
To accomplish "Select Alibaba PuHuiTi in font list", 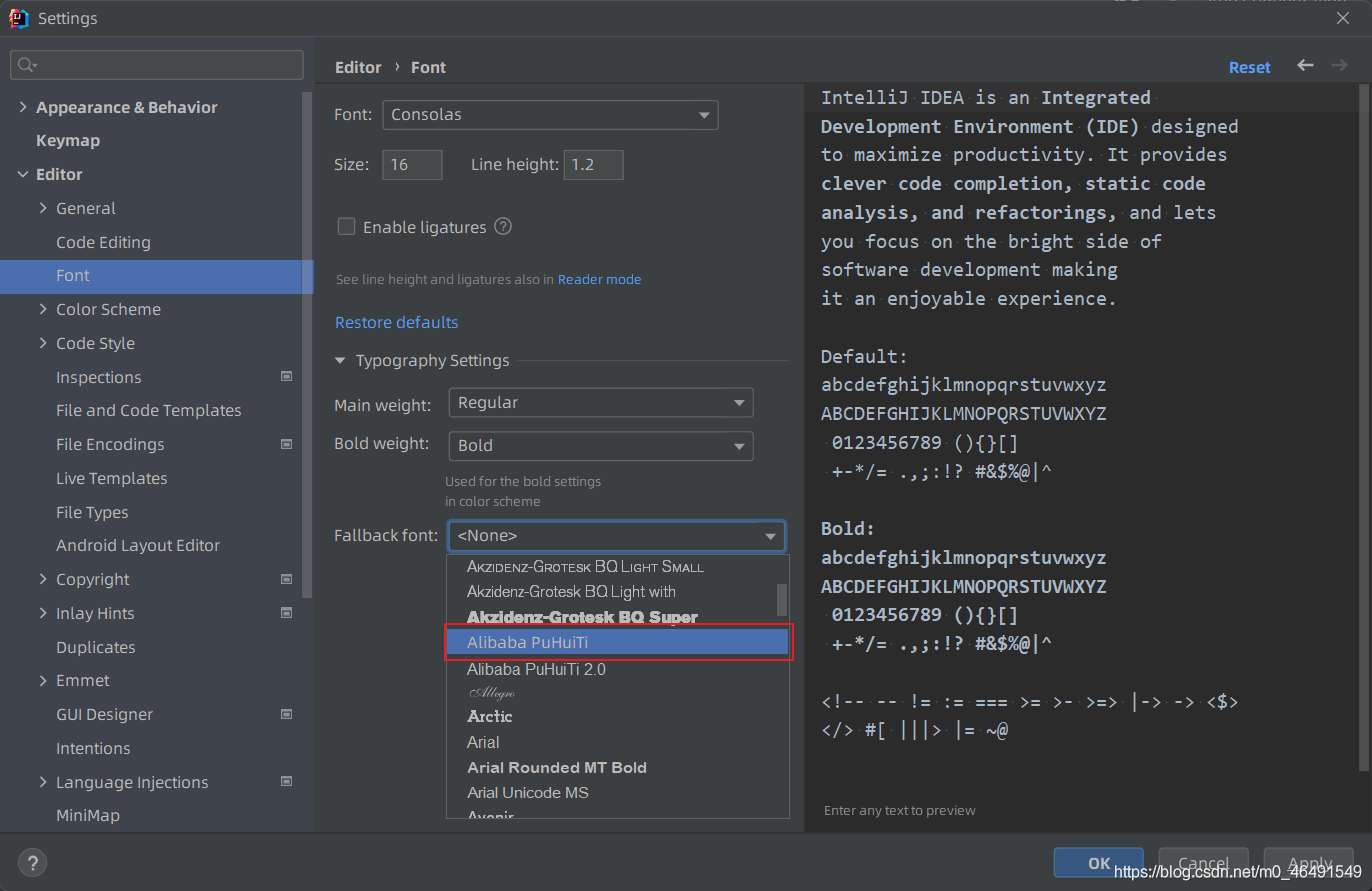I will click(618, 642).
